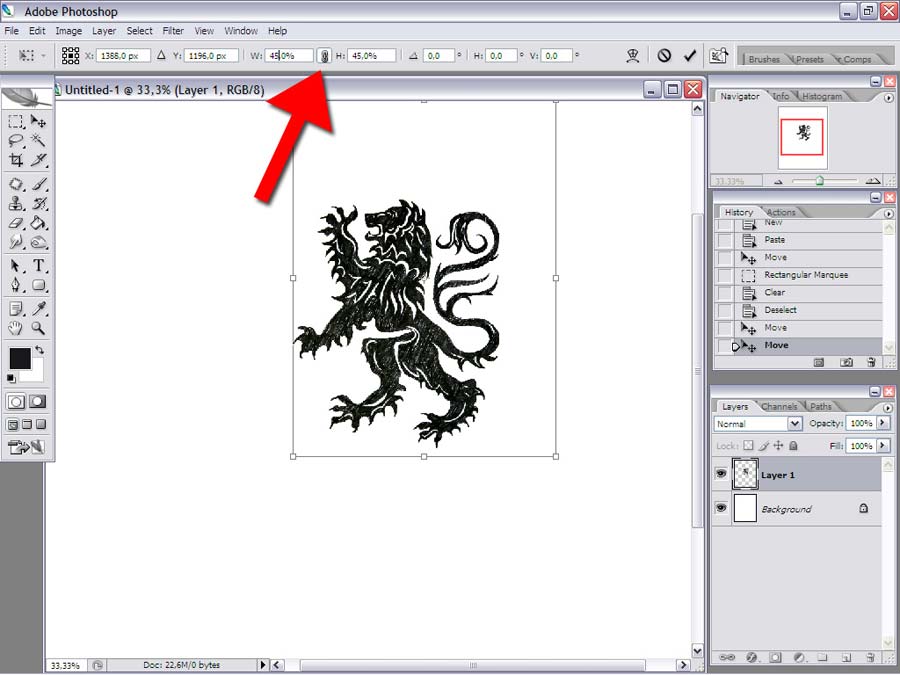Open the blend mode Normal dropdown

(795, 424)
